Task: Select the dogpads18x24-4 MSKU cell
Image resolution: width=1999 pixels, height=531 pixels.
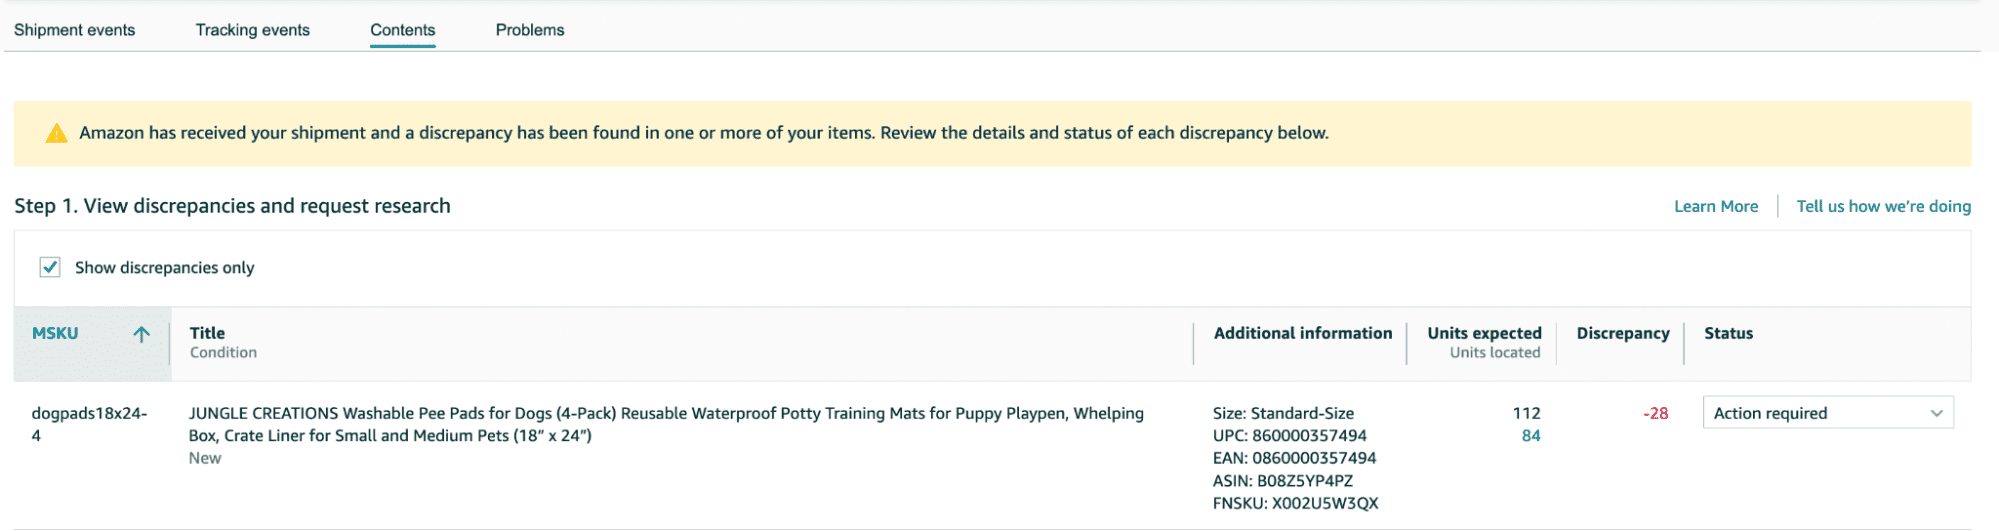Action: pyautogui.click(x=89, y=424)
